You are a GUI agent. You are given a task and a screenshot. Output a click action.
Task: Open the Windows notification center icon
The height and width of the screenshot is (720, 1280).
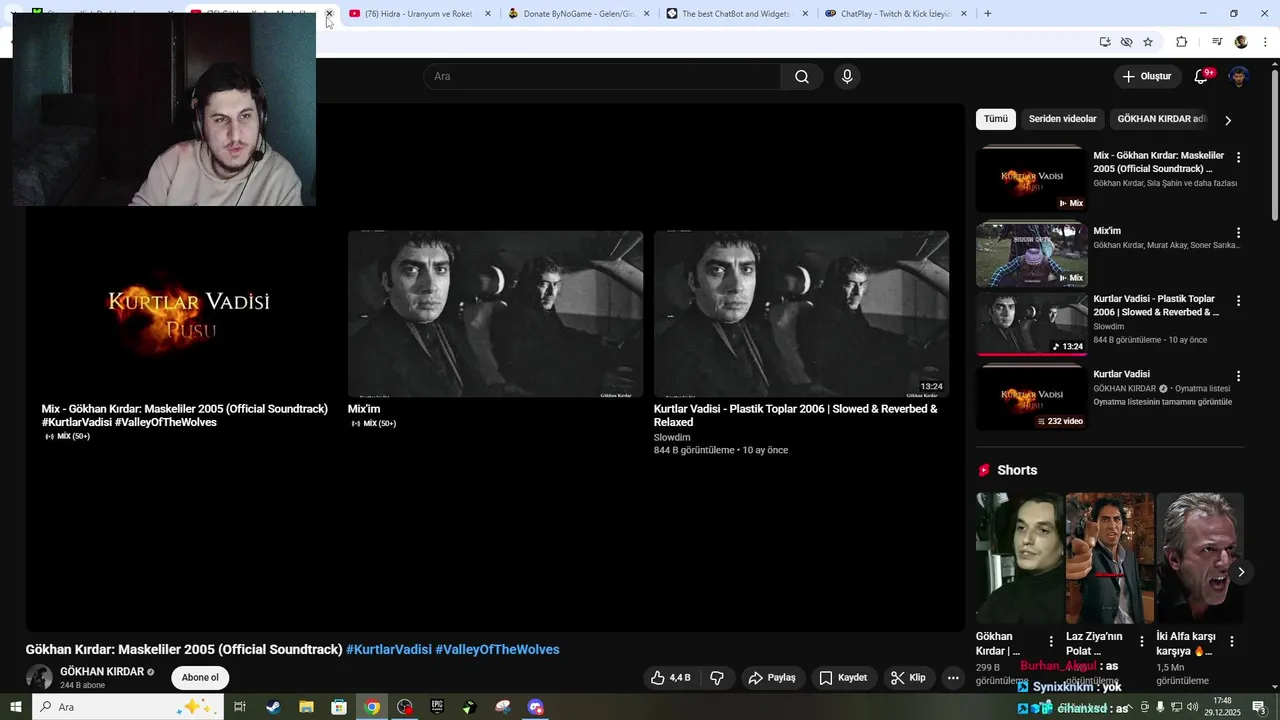click(x=1259, y=707)
